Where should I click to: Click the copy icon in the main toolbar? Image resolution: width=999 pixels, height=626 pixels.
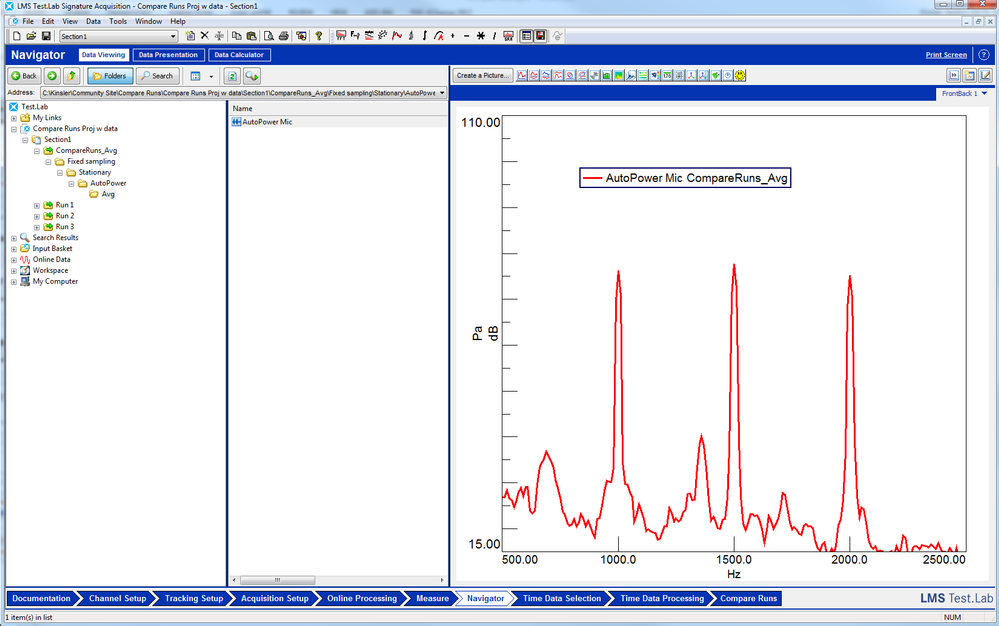[x=236, y=36]
